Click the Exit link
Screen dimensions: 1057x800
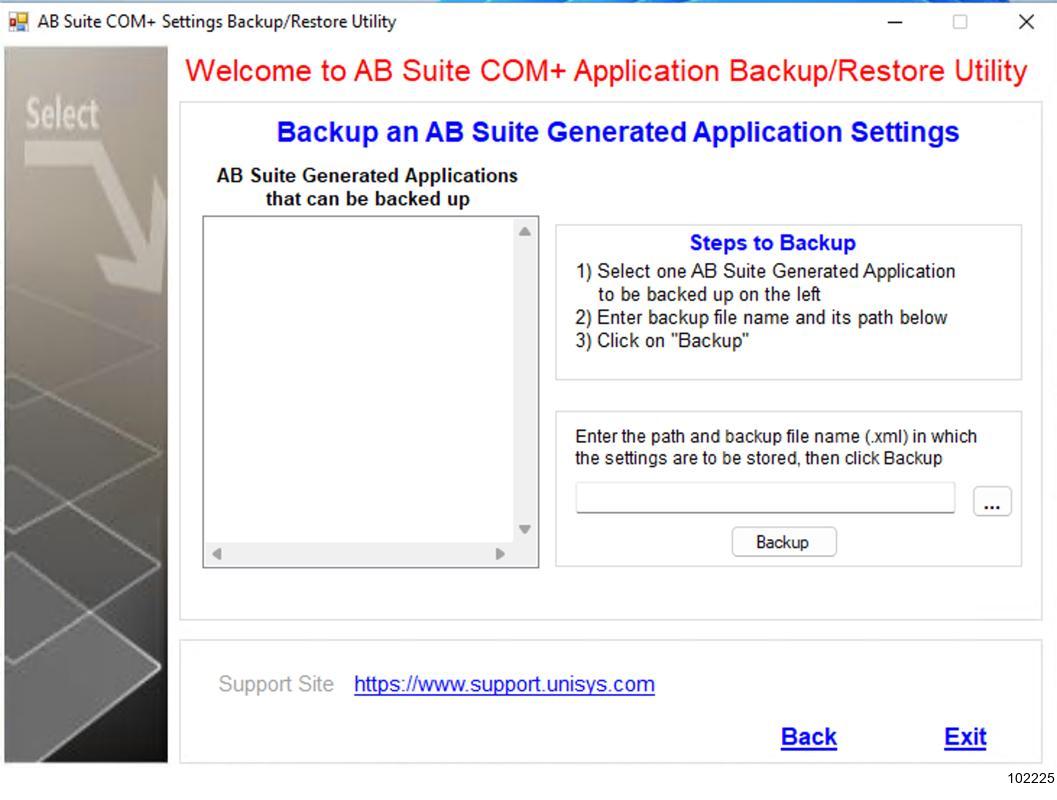965,737
